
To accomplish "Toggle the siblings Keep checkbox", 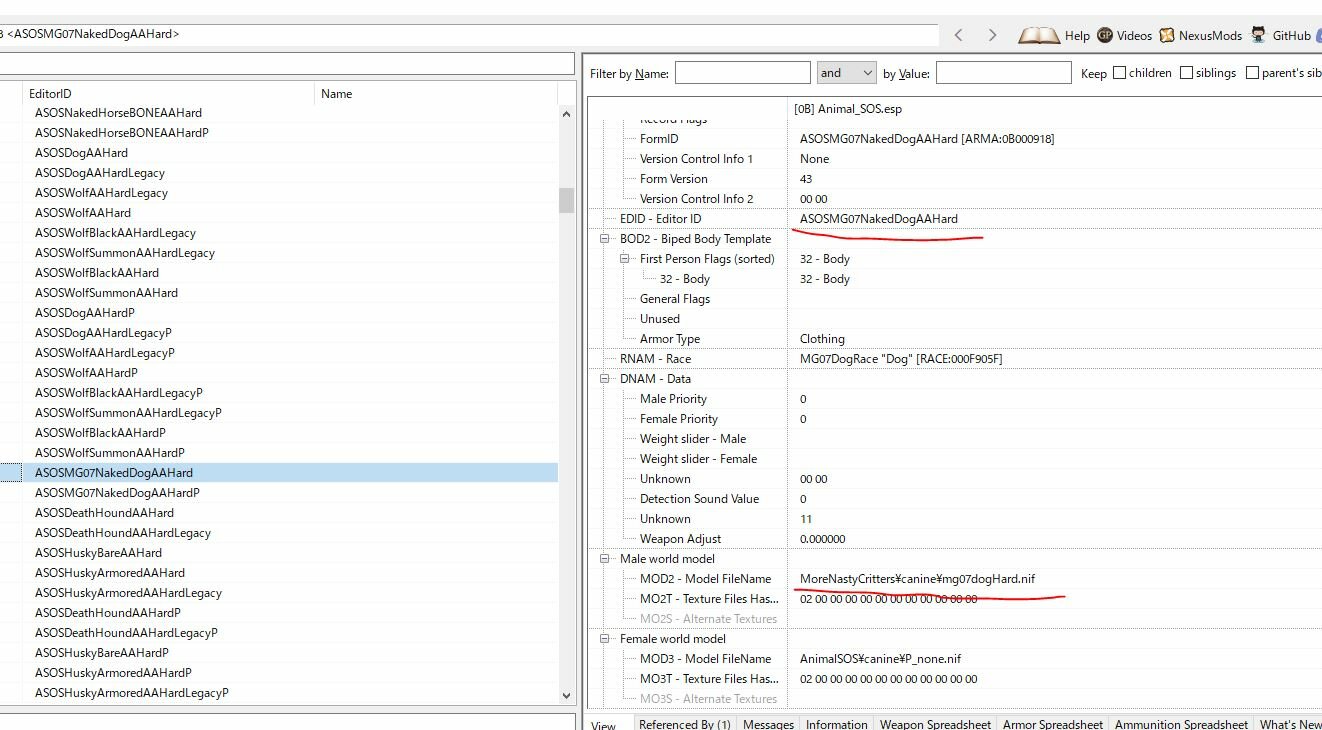I will tap(1187, 73).
